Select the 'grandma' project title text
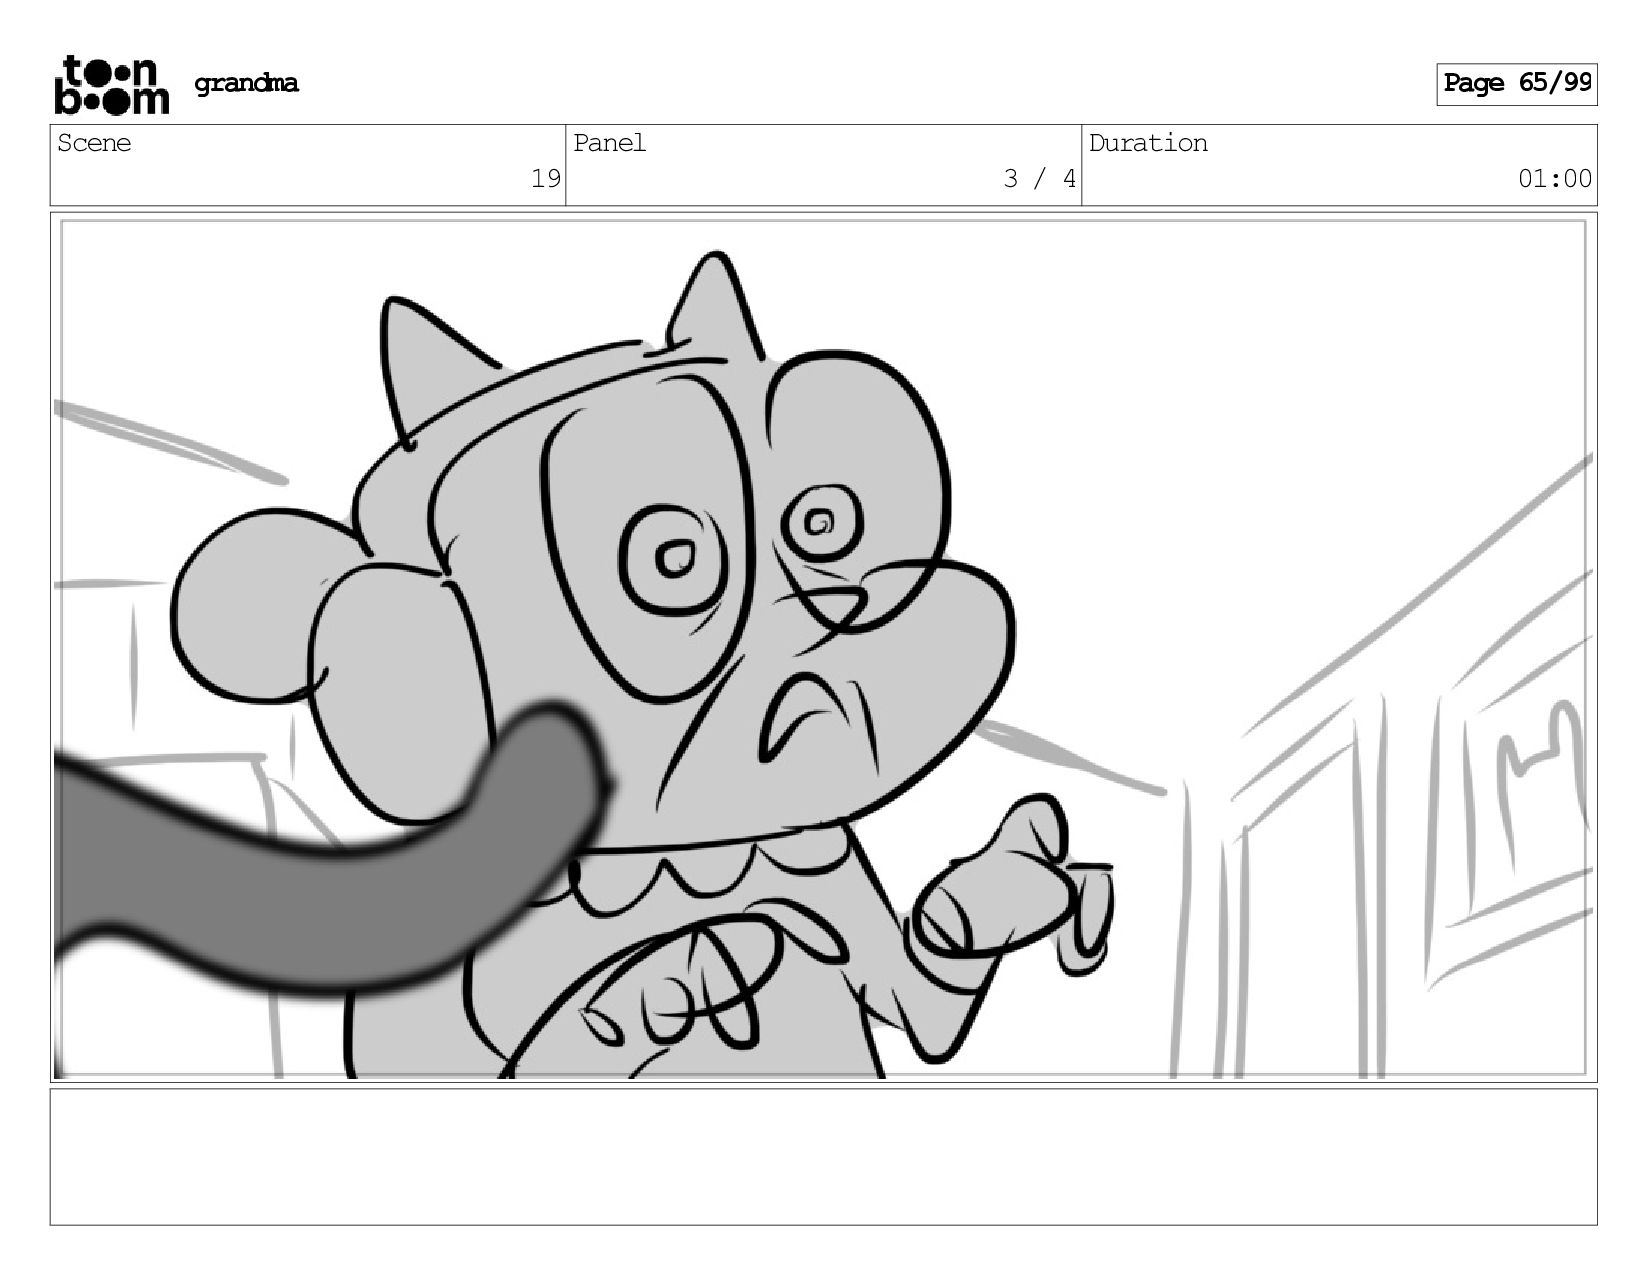 [246, 83]
